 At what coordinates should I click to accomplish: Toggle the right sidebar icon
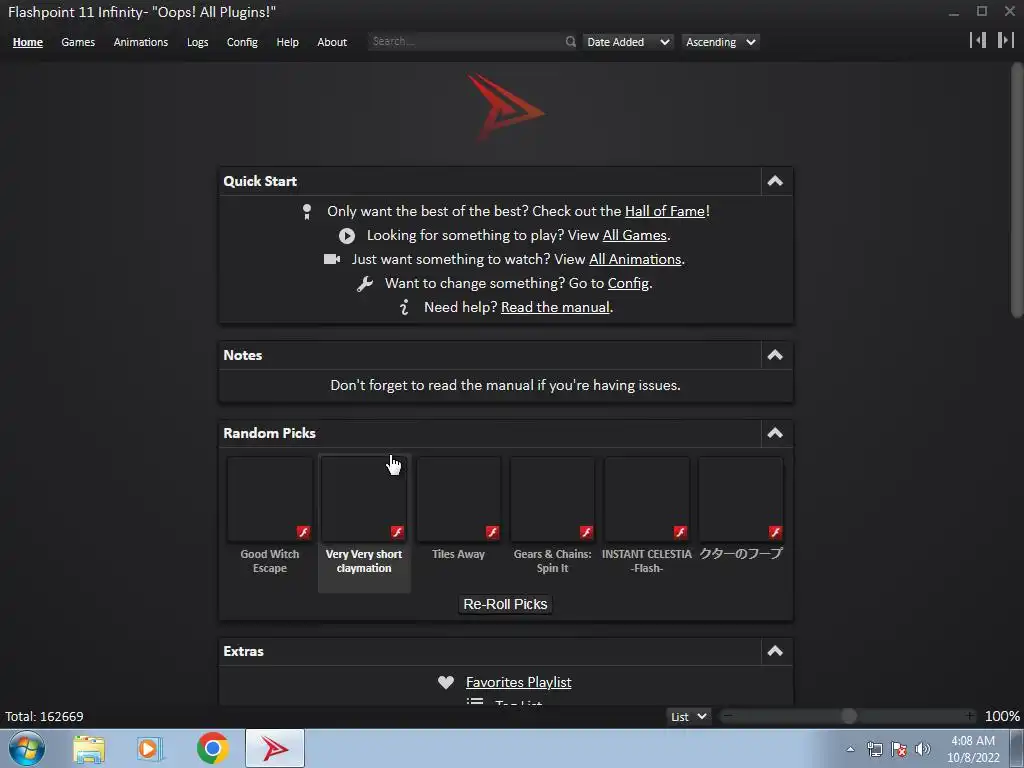(1006, 40)
